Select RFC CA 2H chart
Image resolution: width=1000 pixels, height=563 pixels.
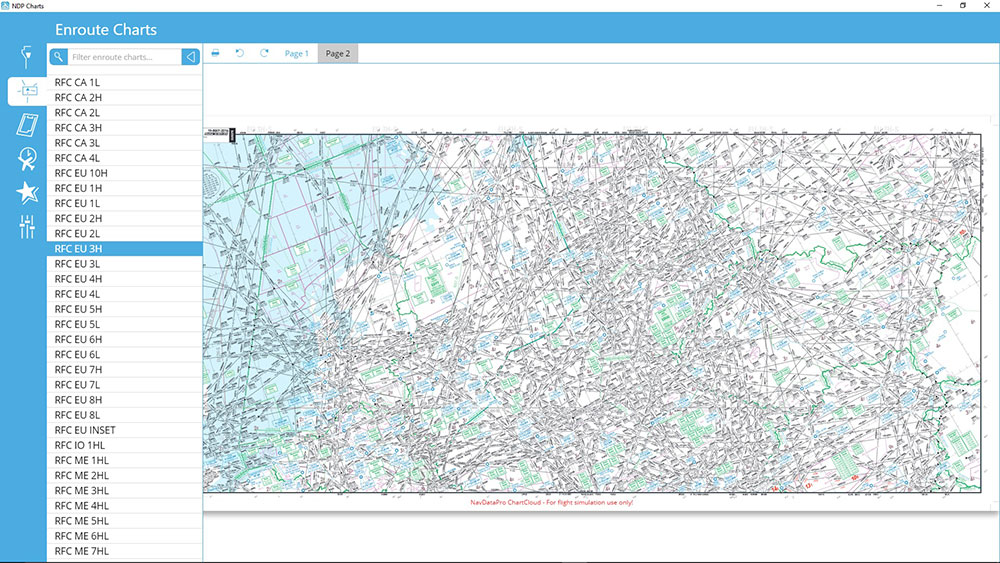point(125,98)
